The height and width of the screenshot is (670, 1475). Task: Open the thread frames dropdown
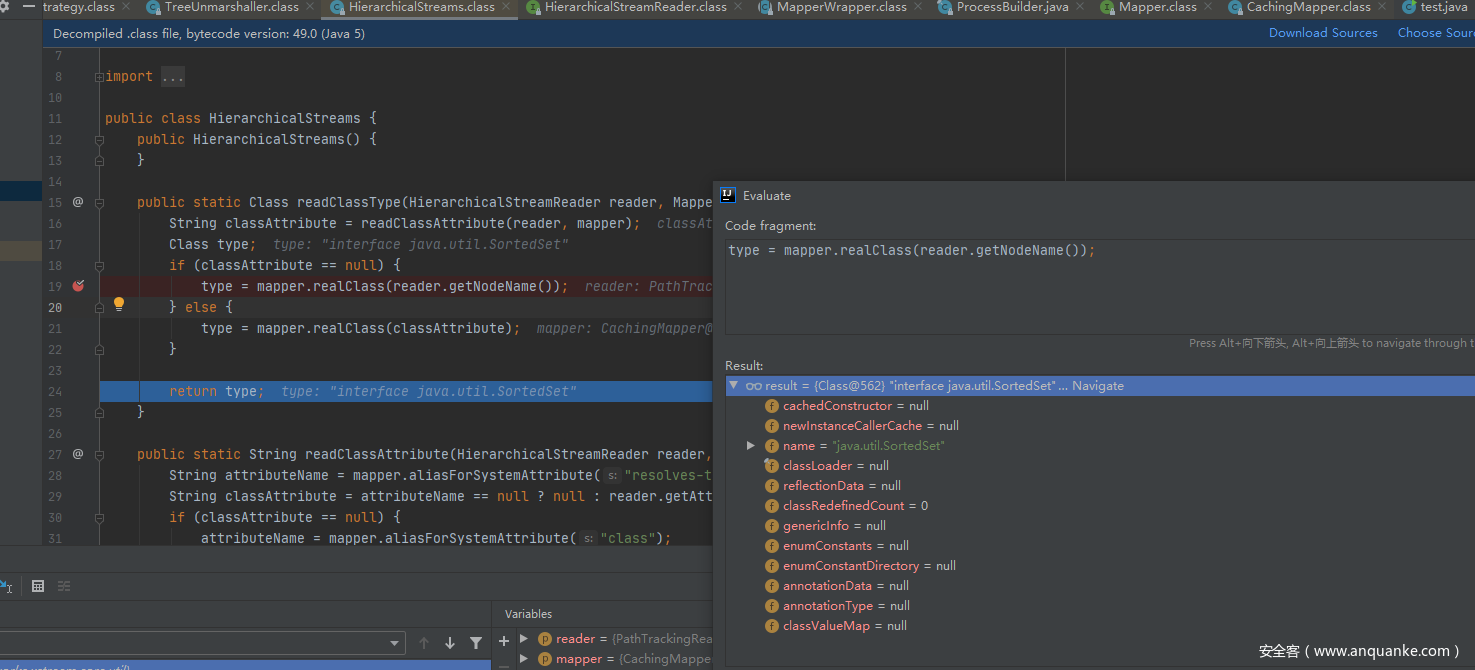pyautogui.click(x=395, y=643)
